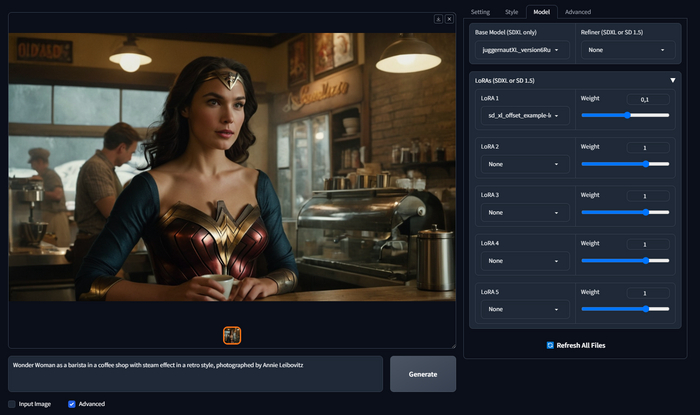Click the LoRA 4 weight value field
700x415 pixels.
[x=648, y=245]
